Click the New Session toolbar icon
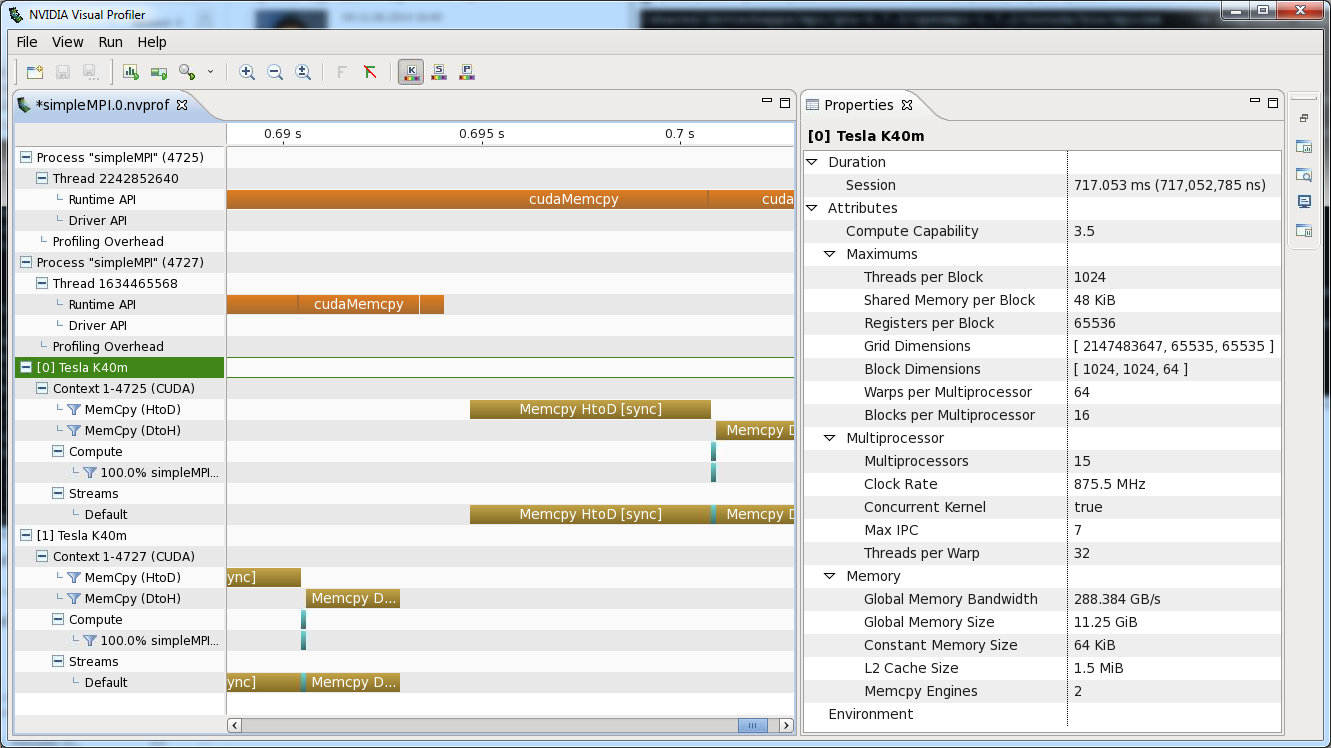The height and width of the screenshot is (748, 1331). [x=35, y=72]
